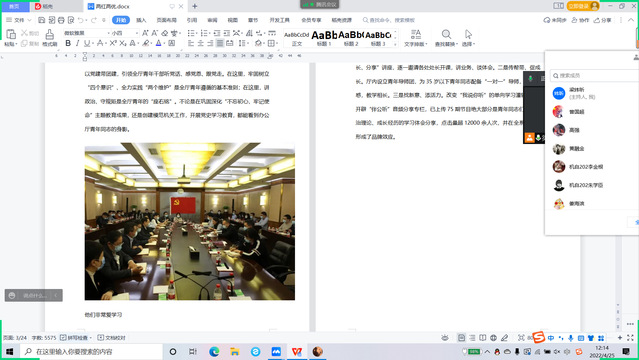Open the font name dropdown
Viewport: 639px width, 360px height.
(87, 33)
